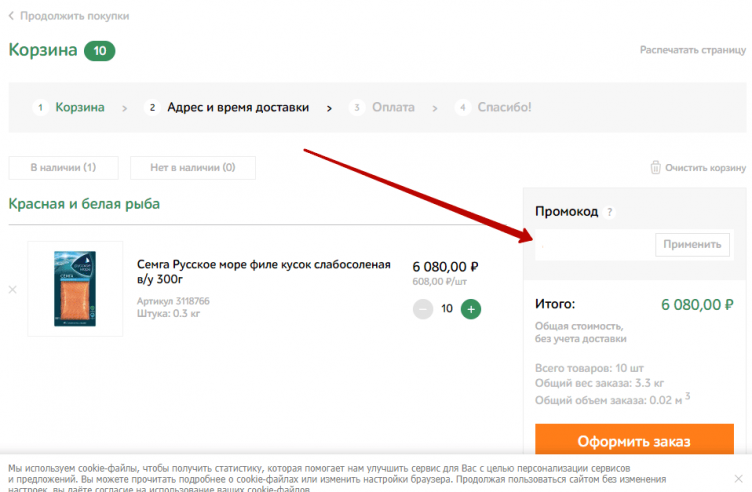Remove the Семга item with the X icon
The image size is (752, 492).
[13, 290]
